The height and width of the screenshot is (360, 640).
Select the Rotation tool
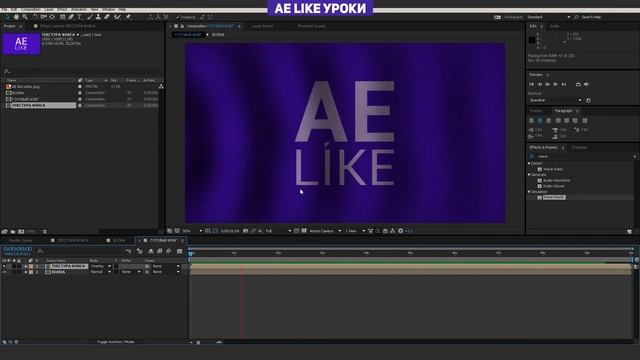[35, 17]
